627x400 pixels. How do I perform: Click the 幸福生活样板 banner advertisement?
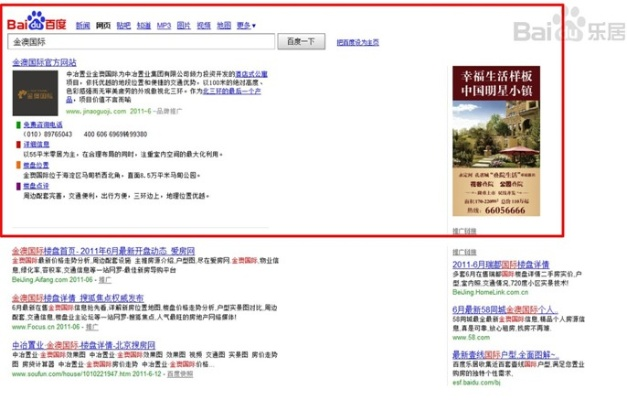click(496, 141)
